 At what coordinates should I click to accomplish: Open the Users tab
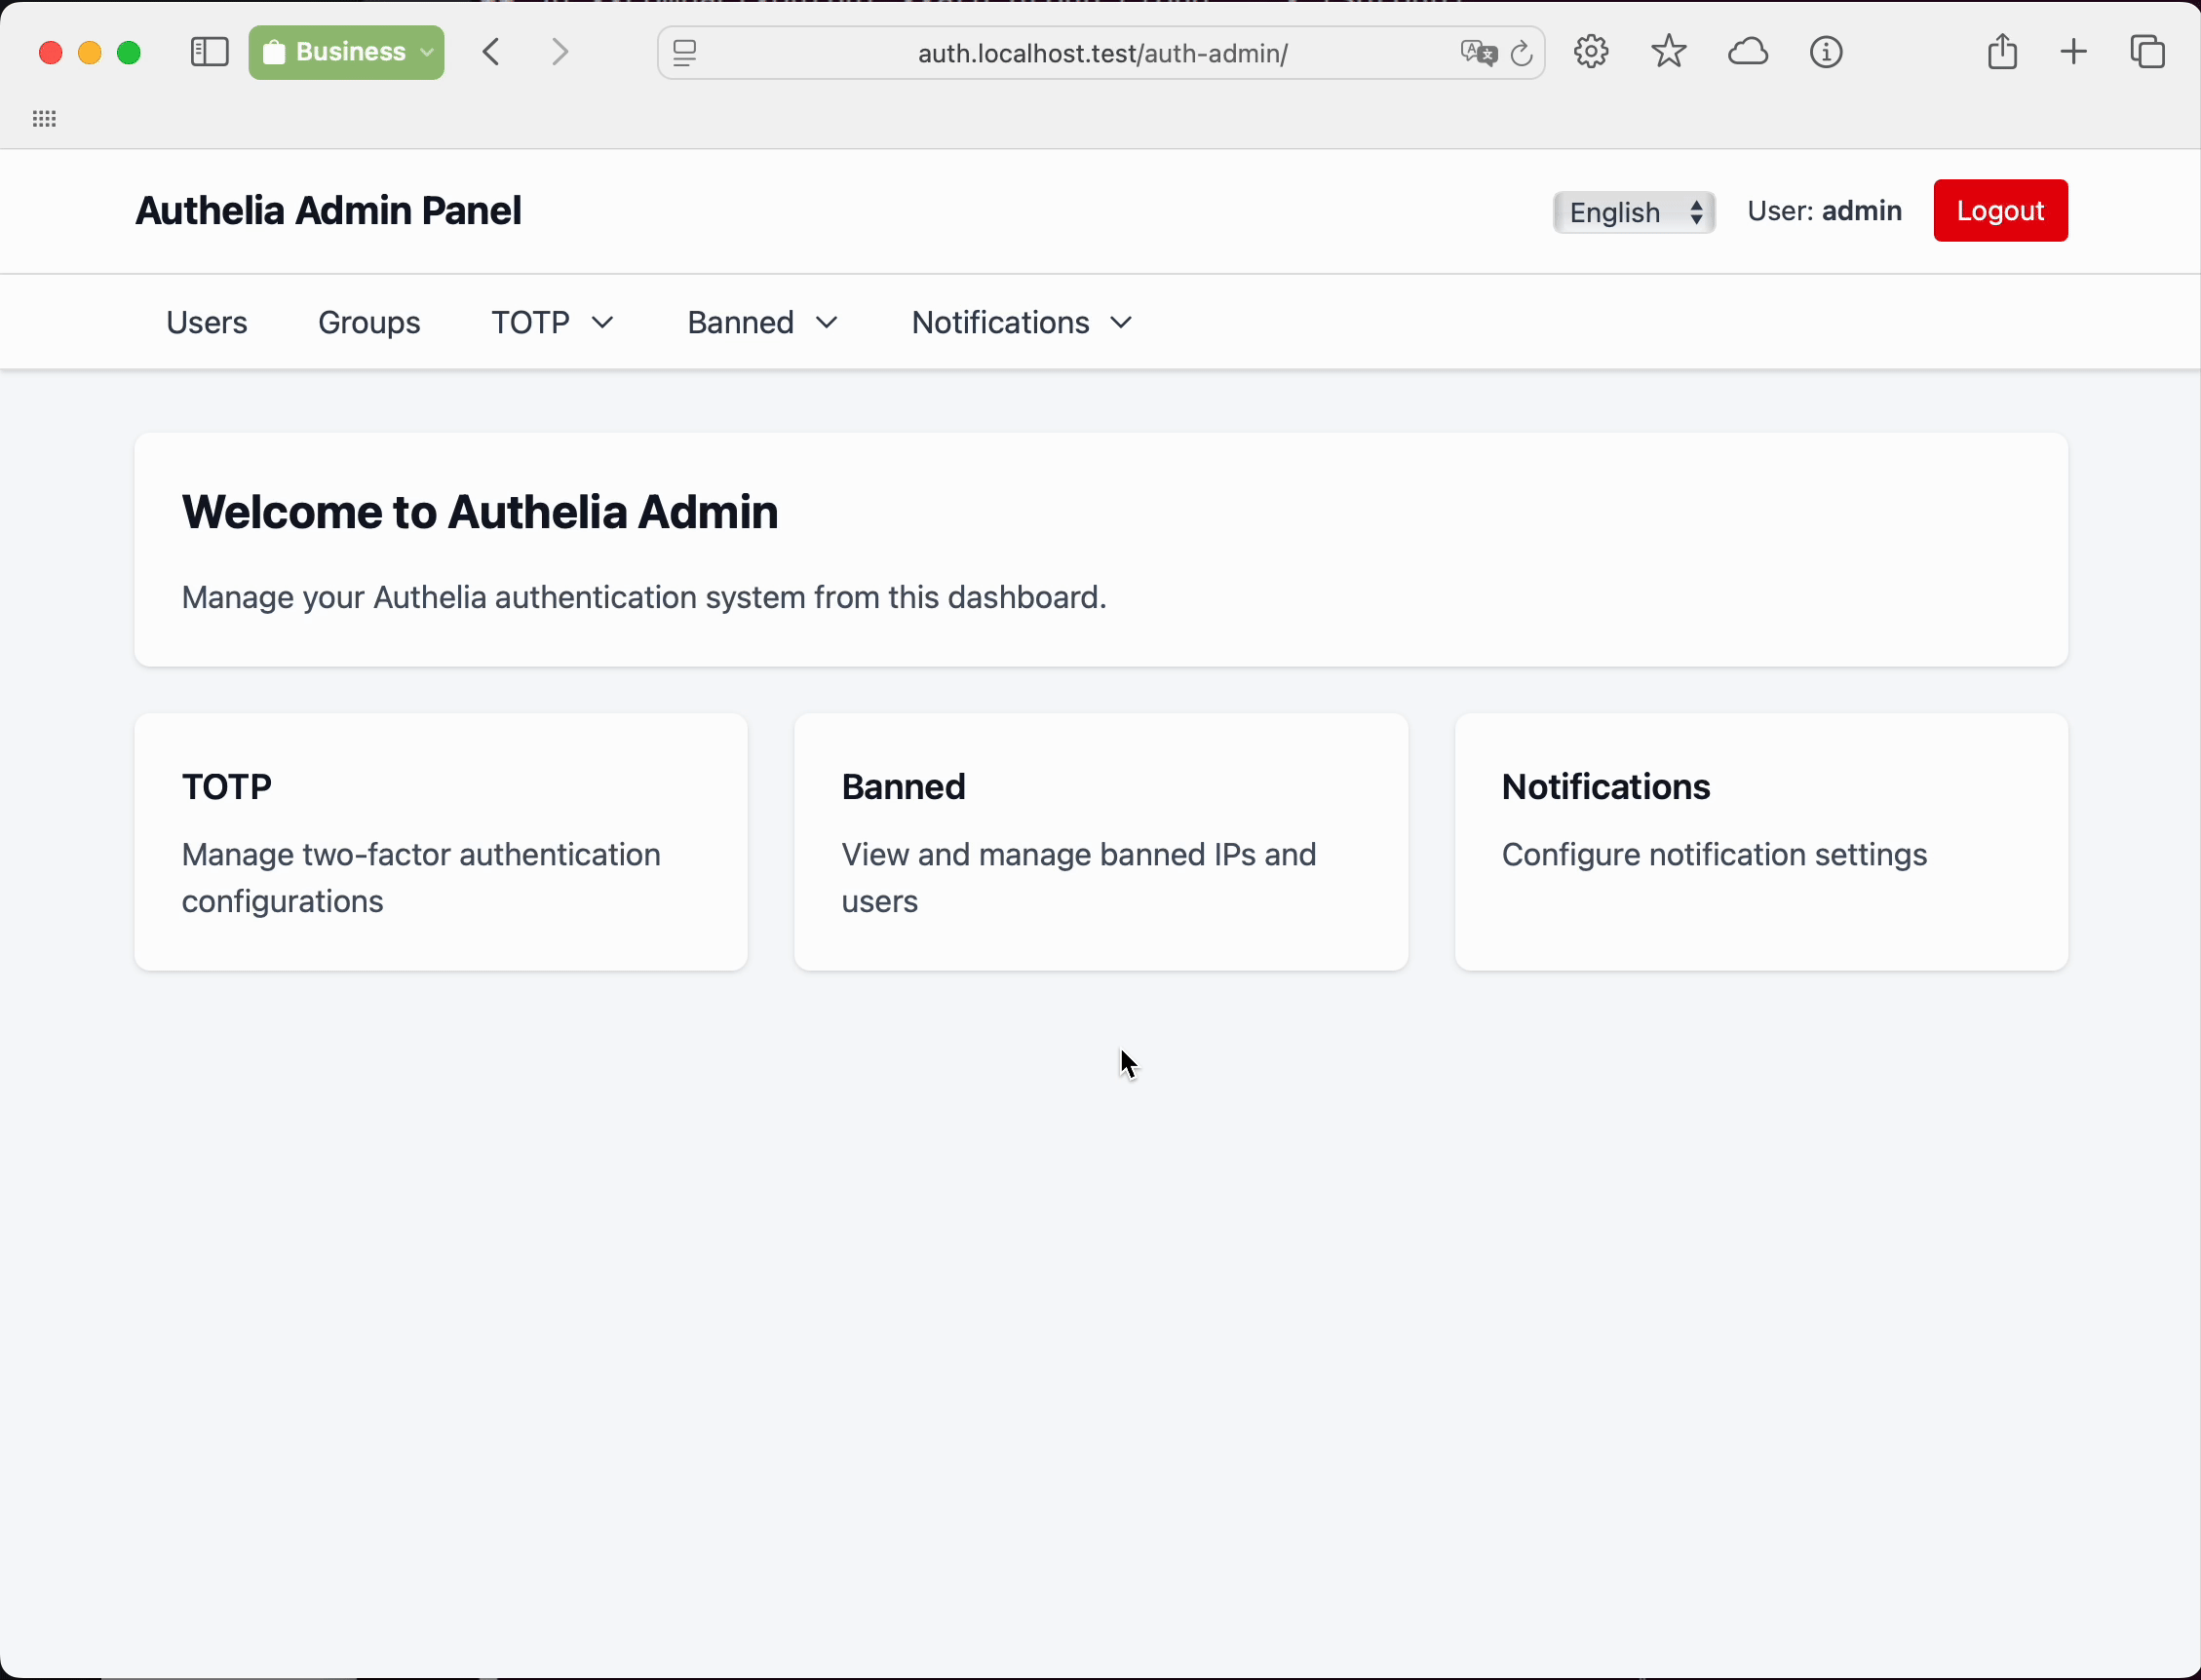coord(206,323)
